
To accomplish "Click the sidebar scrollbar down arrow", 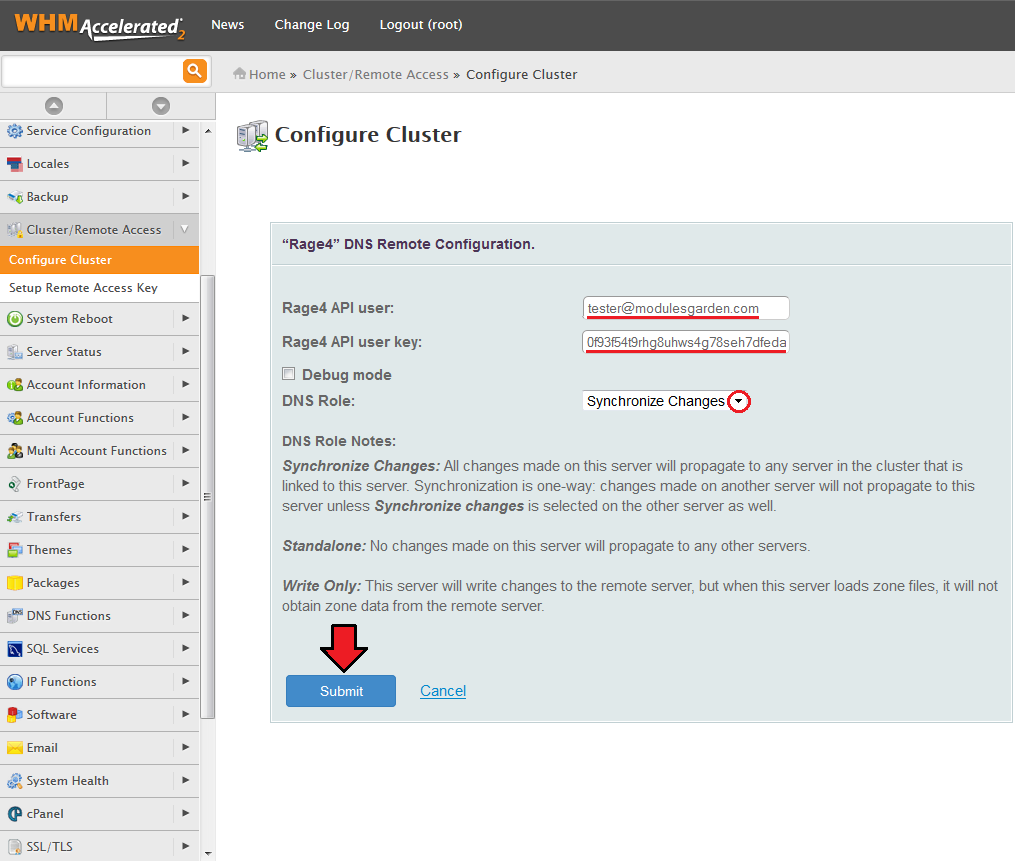I will tap(208, 854).
